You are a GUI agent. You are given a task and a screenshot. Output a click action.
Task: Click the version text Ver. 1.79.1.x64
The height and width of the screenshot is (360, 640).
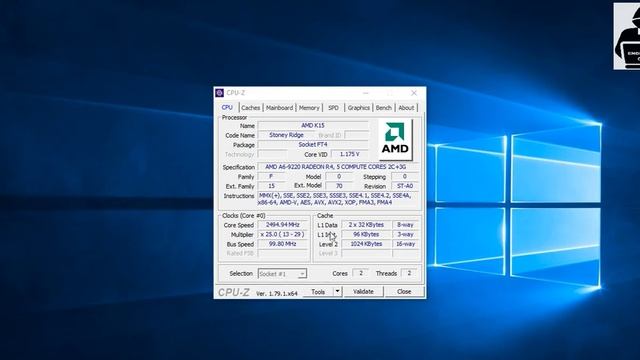click(x=277, y=293)
